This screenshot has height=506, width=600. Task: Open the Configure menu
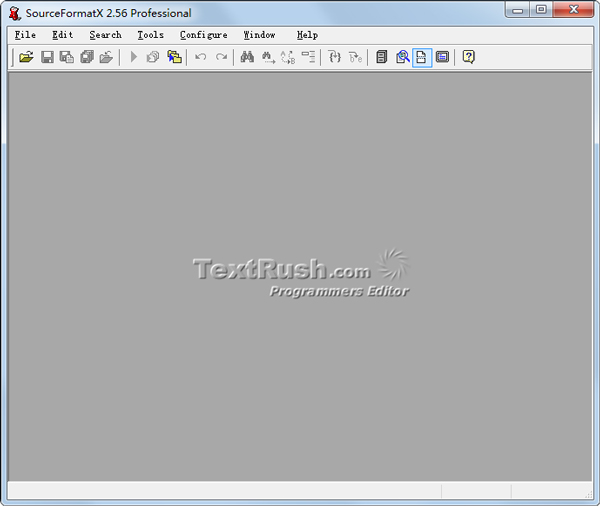[204, 35]
